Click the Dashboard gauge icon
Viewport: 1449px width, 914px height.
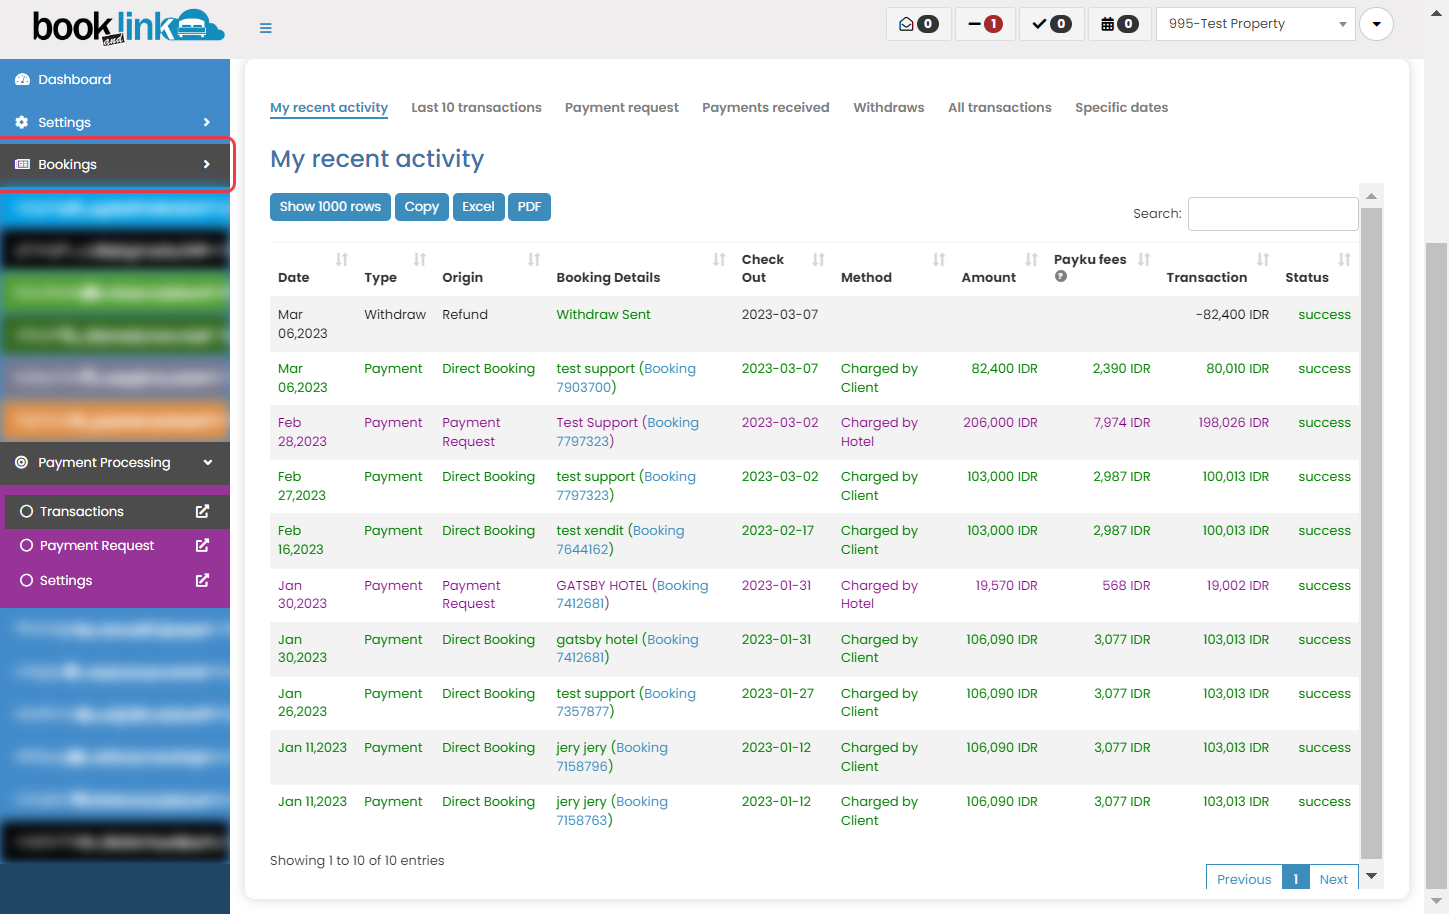click(22, 79)
